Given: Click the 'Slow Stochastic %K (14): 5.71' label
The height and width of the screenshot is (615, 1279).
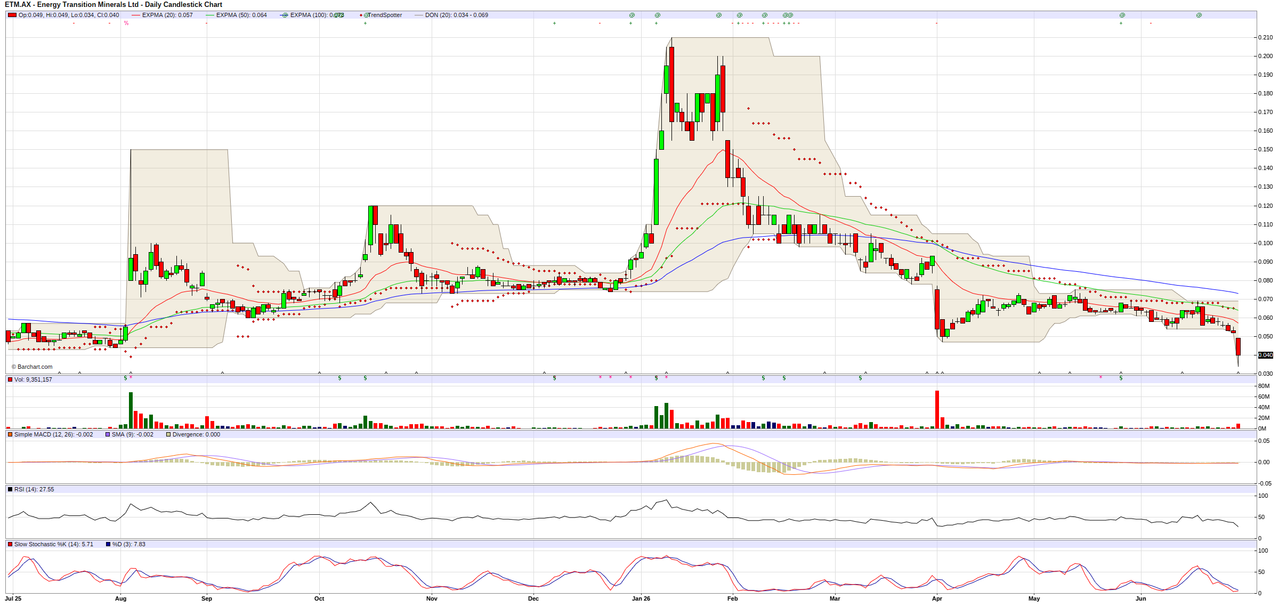Looking at the screenshot, I should click(55, 545).
